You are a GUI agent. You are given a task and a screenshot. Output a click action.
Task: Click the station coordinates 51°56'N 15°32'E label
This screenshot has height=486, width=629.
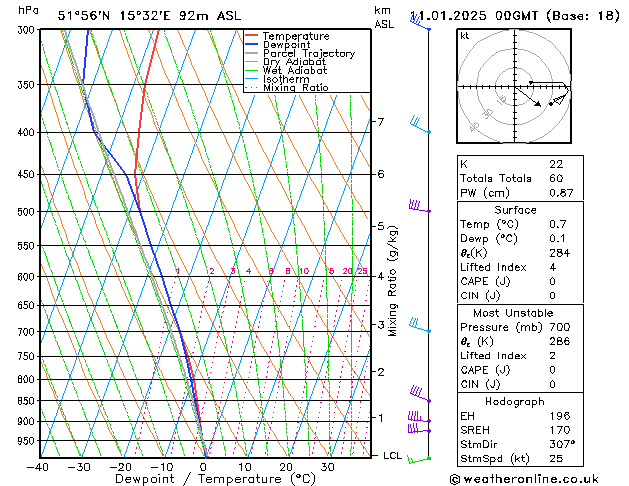121,16
